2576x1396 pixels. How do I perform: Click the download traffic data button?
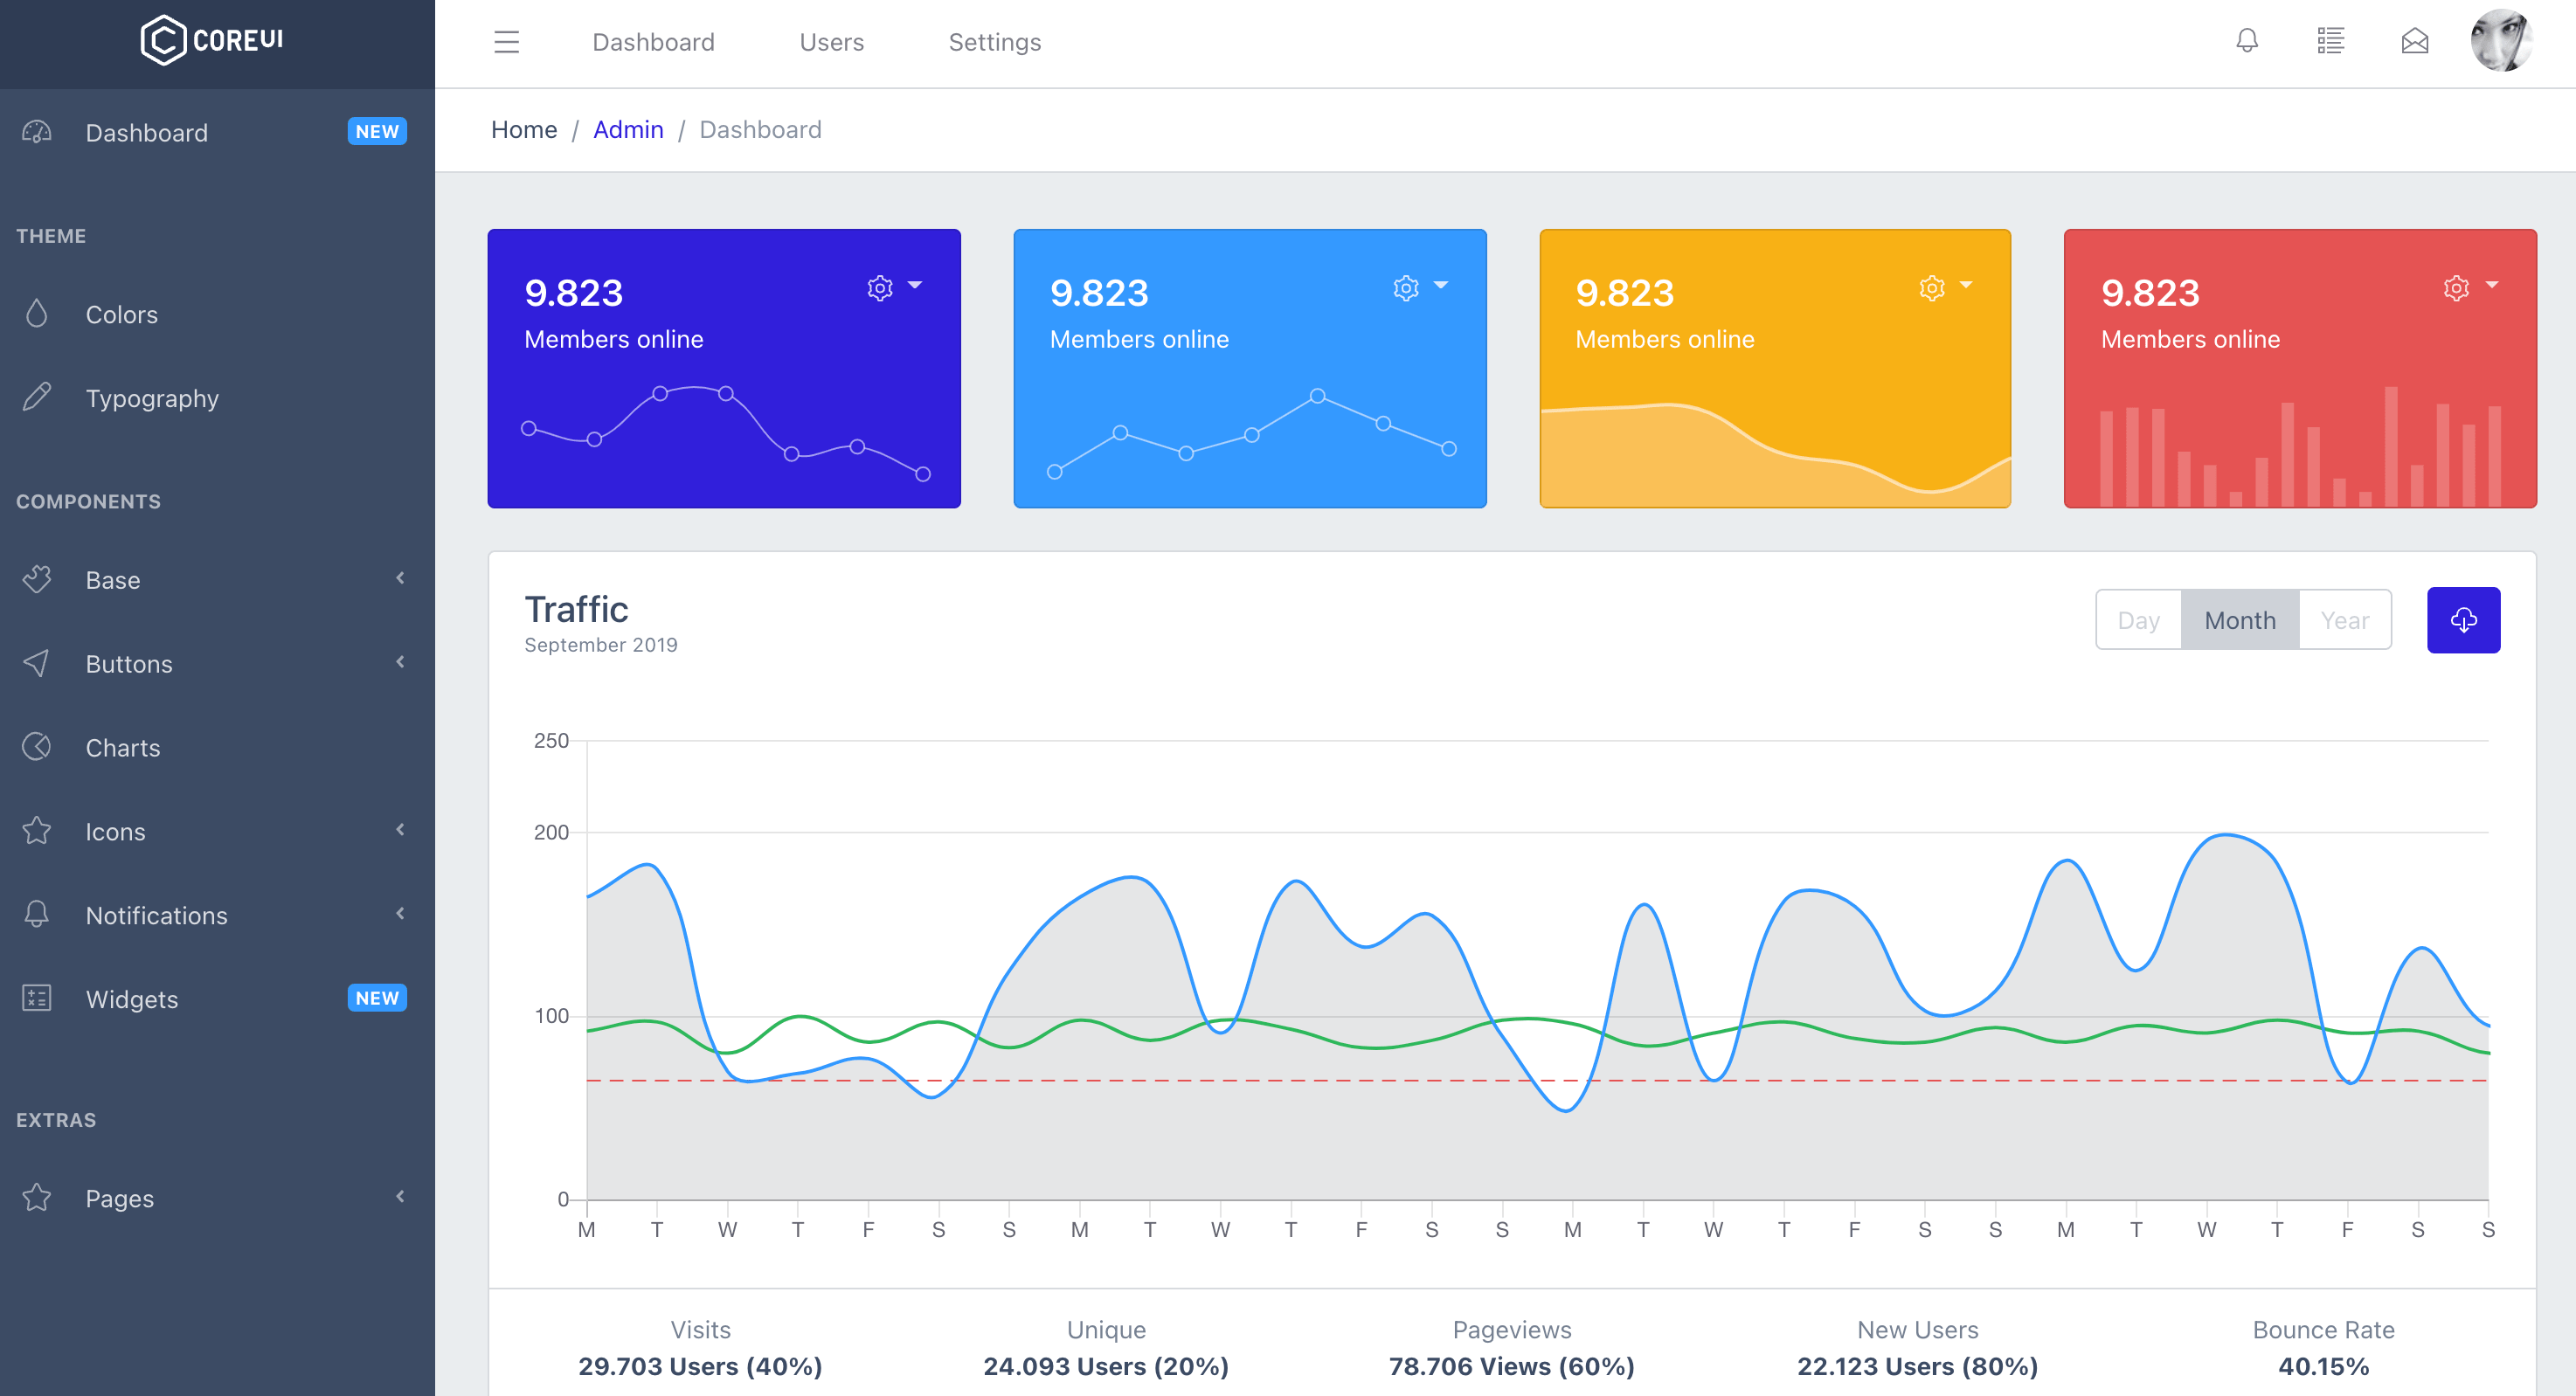point(2462,620)
